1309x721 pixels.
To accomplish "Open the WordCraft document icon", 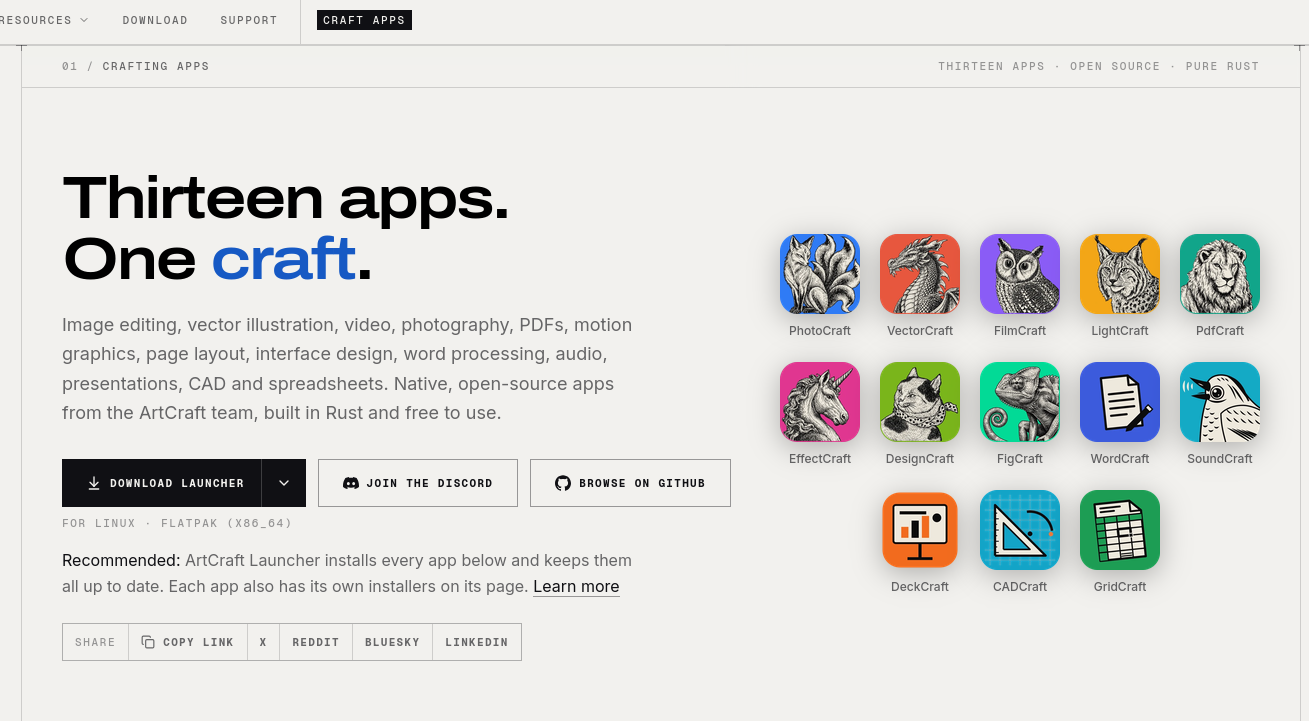I will (x=1120, y=402).
